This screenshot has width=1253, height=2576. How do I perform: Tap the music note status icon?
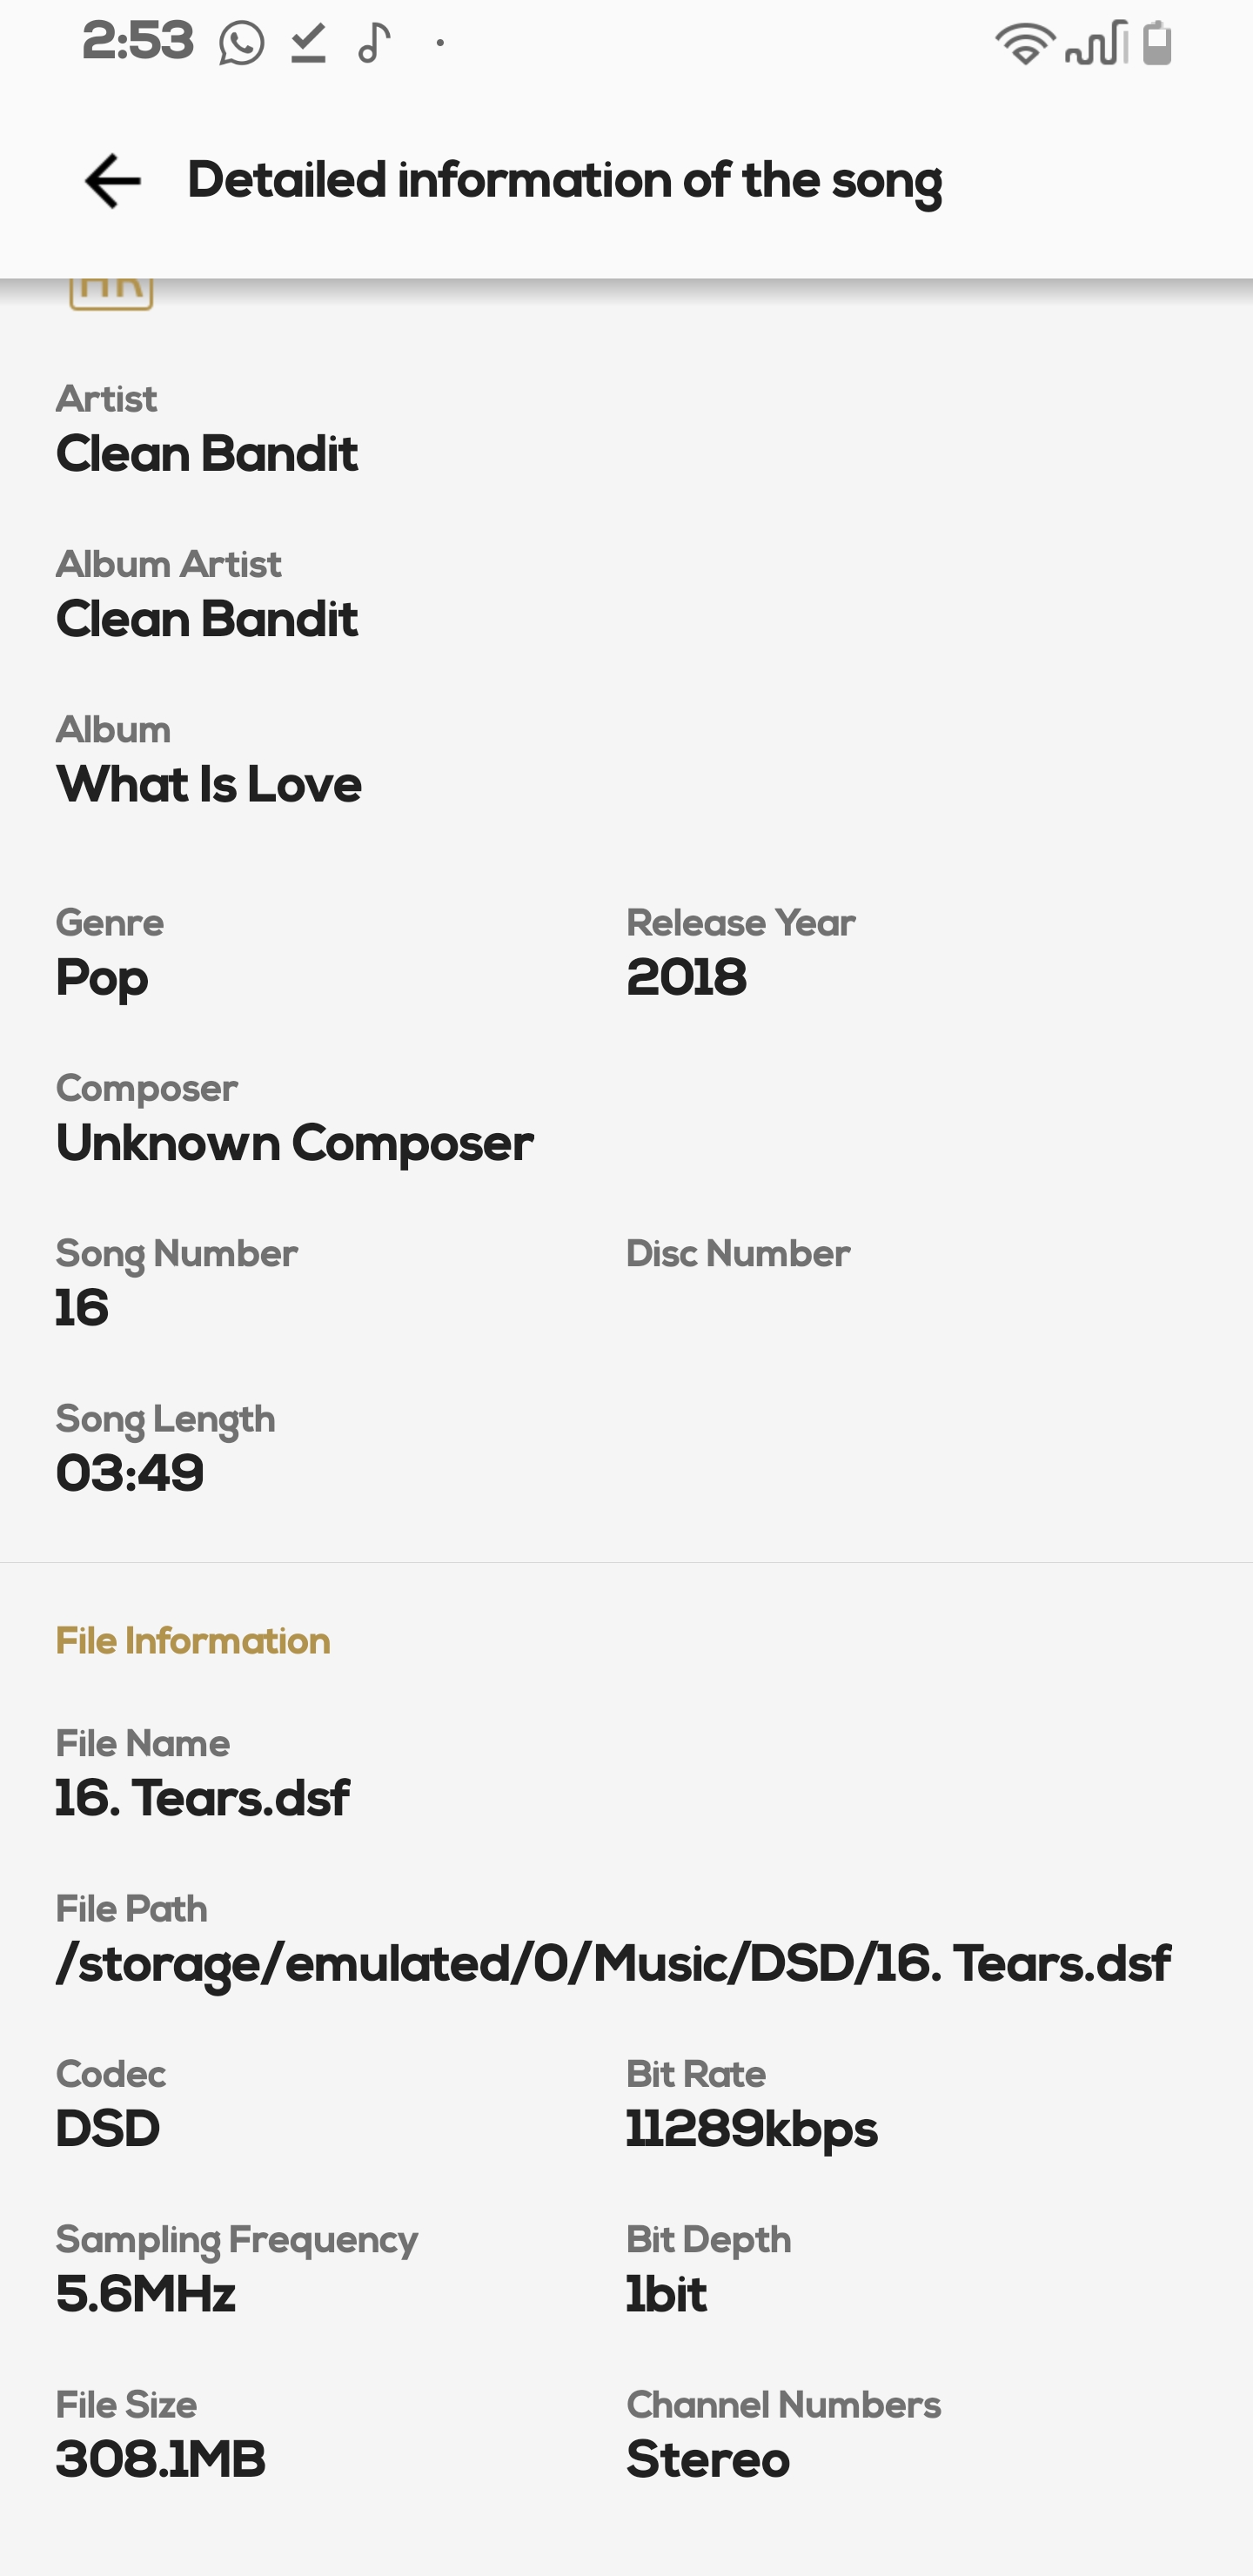(374, 44)
